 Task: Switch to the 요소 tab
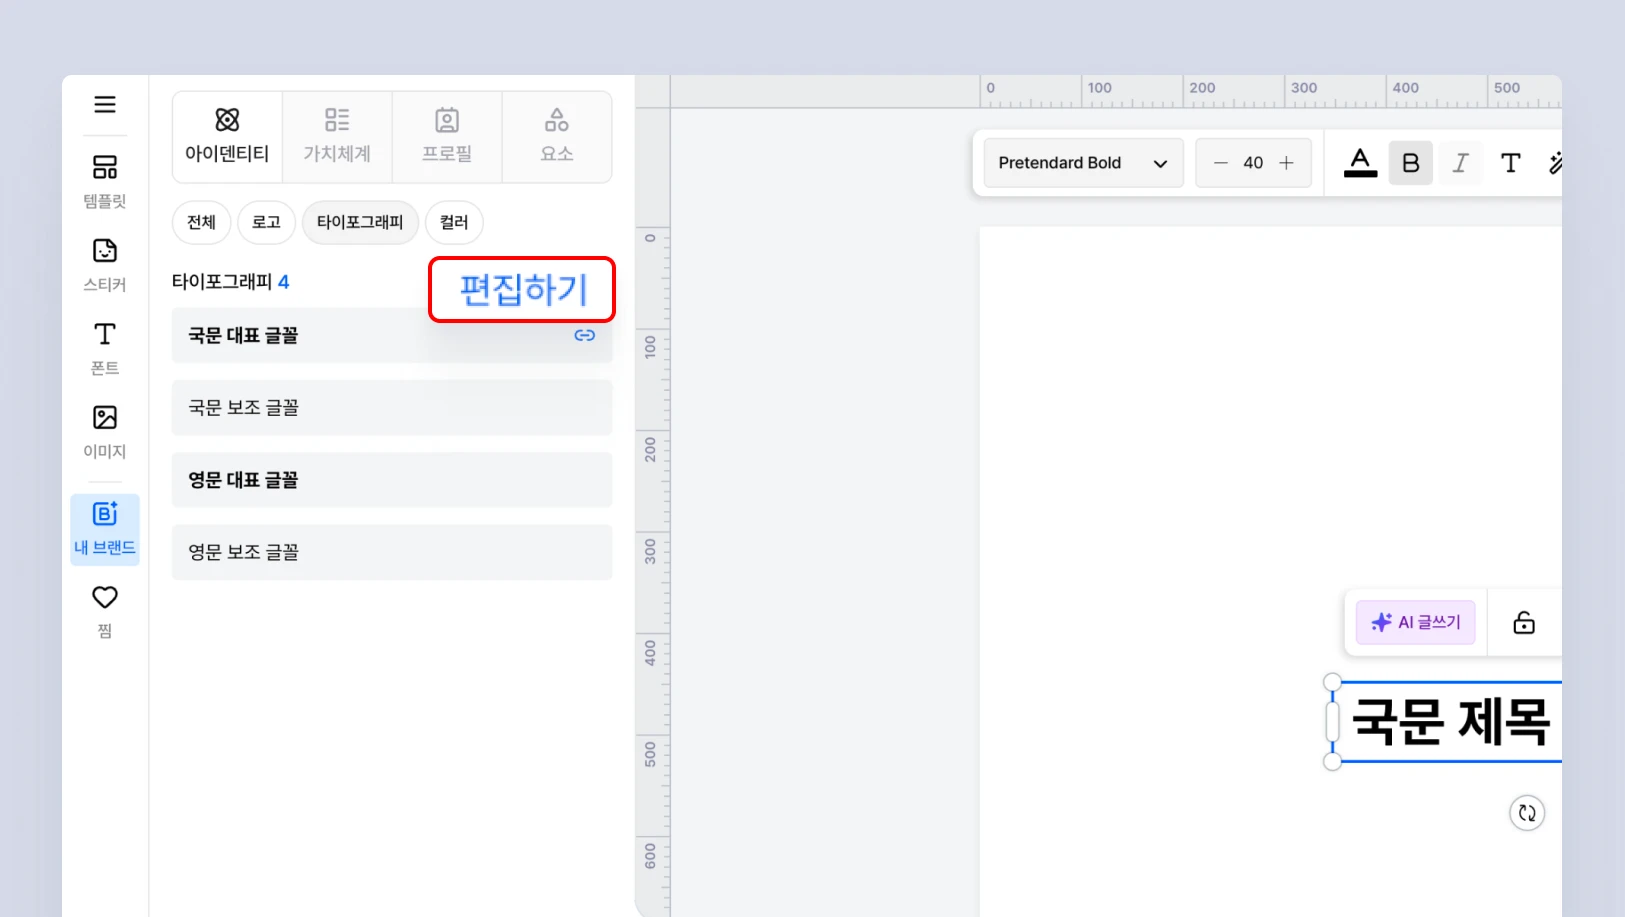click(557, 136)
